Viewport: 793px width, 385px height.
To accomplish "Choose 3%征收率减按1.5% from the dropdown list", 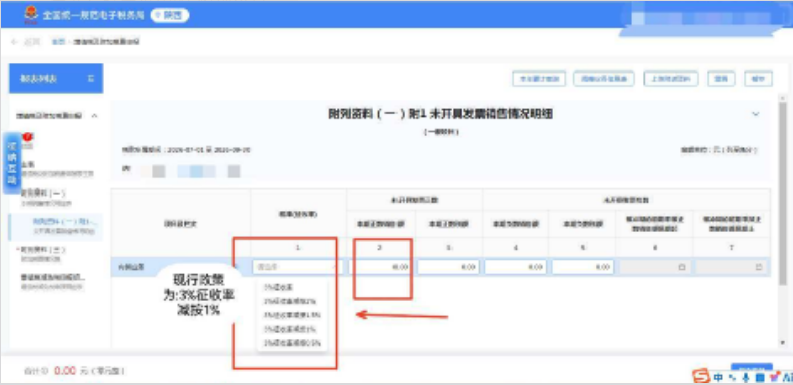I will (x=292, y=315).
